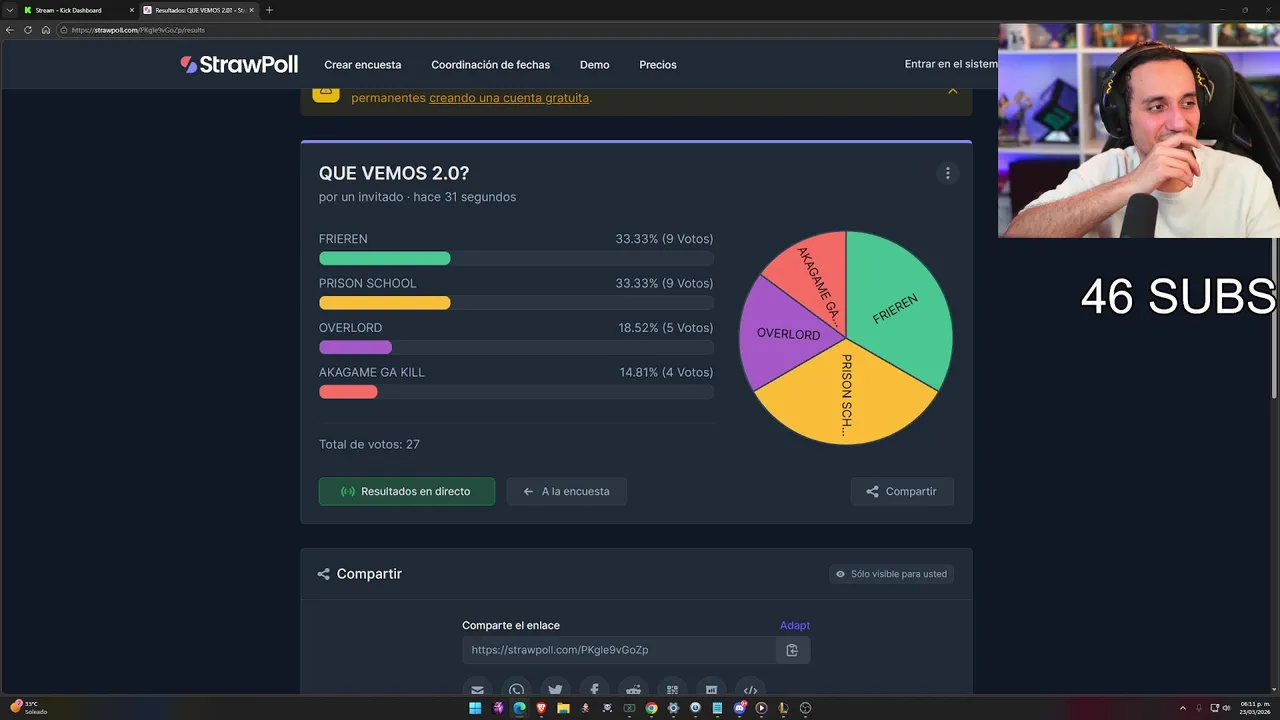This screenshot has width=1280, height=720.
Task: Open the browser tab list chevron
Action: [10, 10]
